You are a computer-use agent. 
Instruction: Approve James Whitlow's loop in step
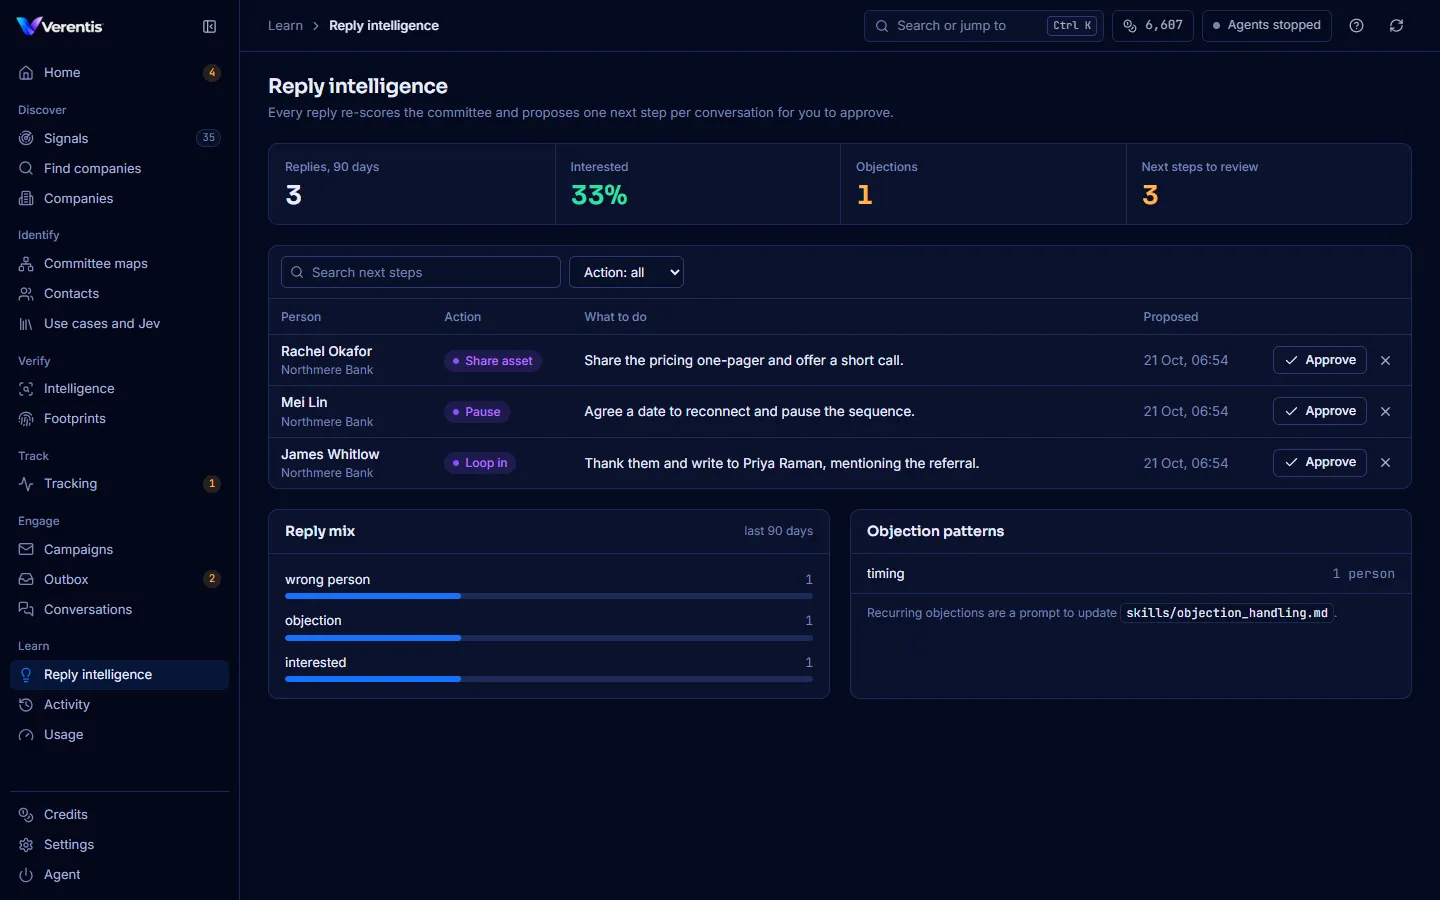[1320, 462]
